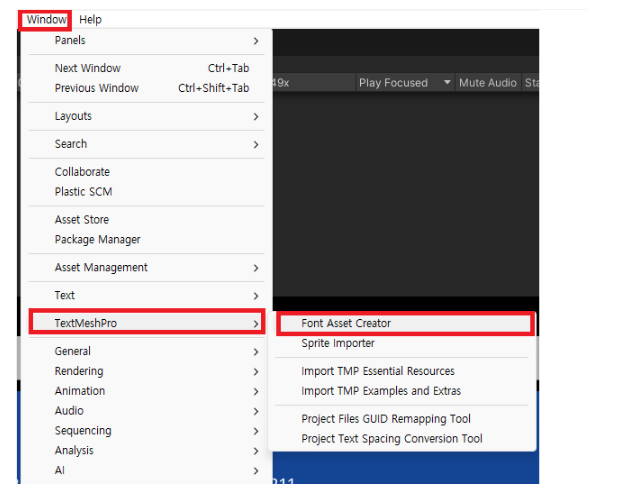The height and width of the screenshot is (491, 632).
Task: Choose Collaborate from Window menu
Action: [x=147, y=172]
